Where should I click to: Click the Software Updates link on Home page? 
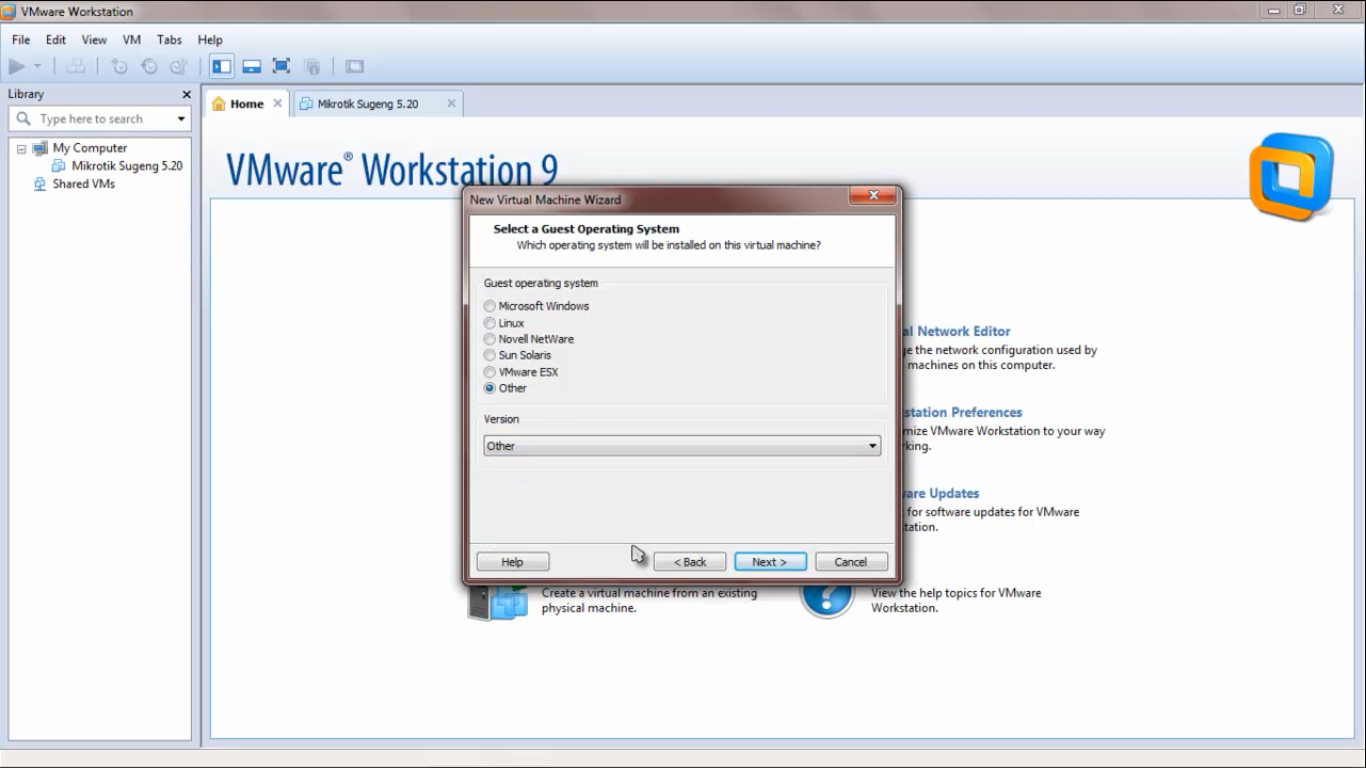(940, 493)
